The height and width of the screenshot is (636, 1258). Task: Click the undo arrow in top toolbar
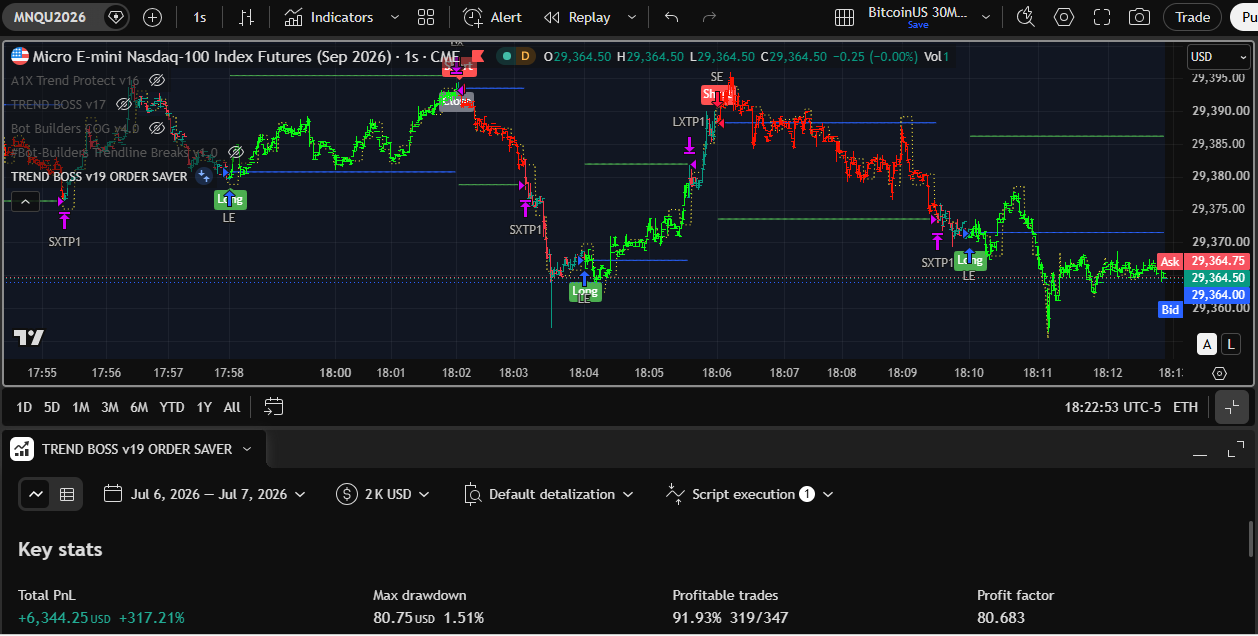[671, 17]
